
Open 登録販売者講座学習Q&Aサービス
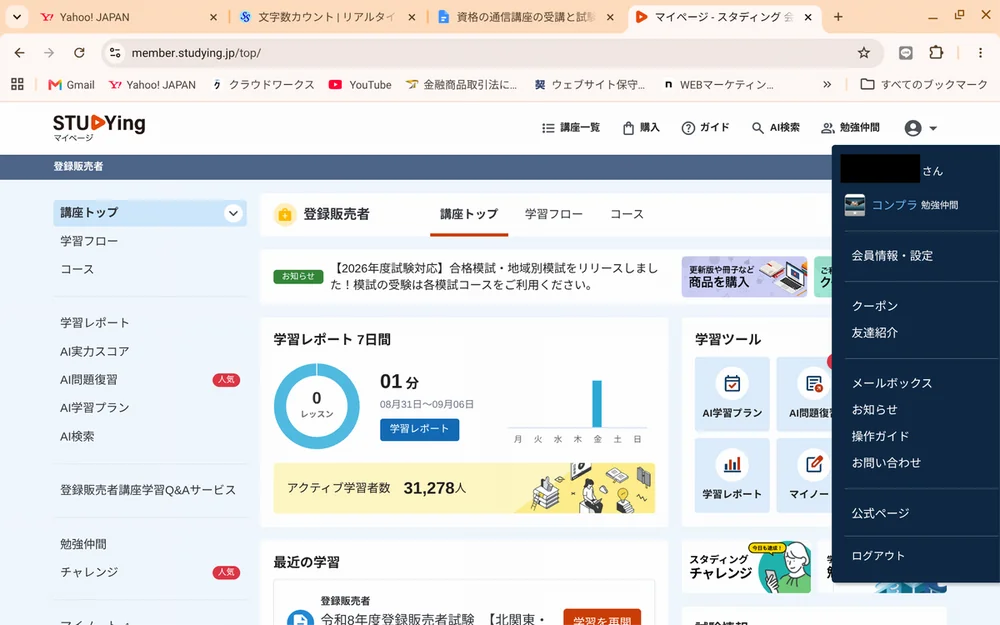tap(148, 490)
